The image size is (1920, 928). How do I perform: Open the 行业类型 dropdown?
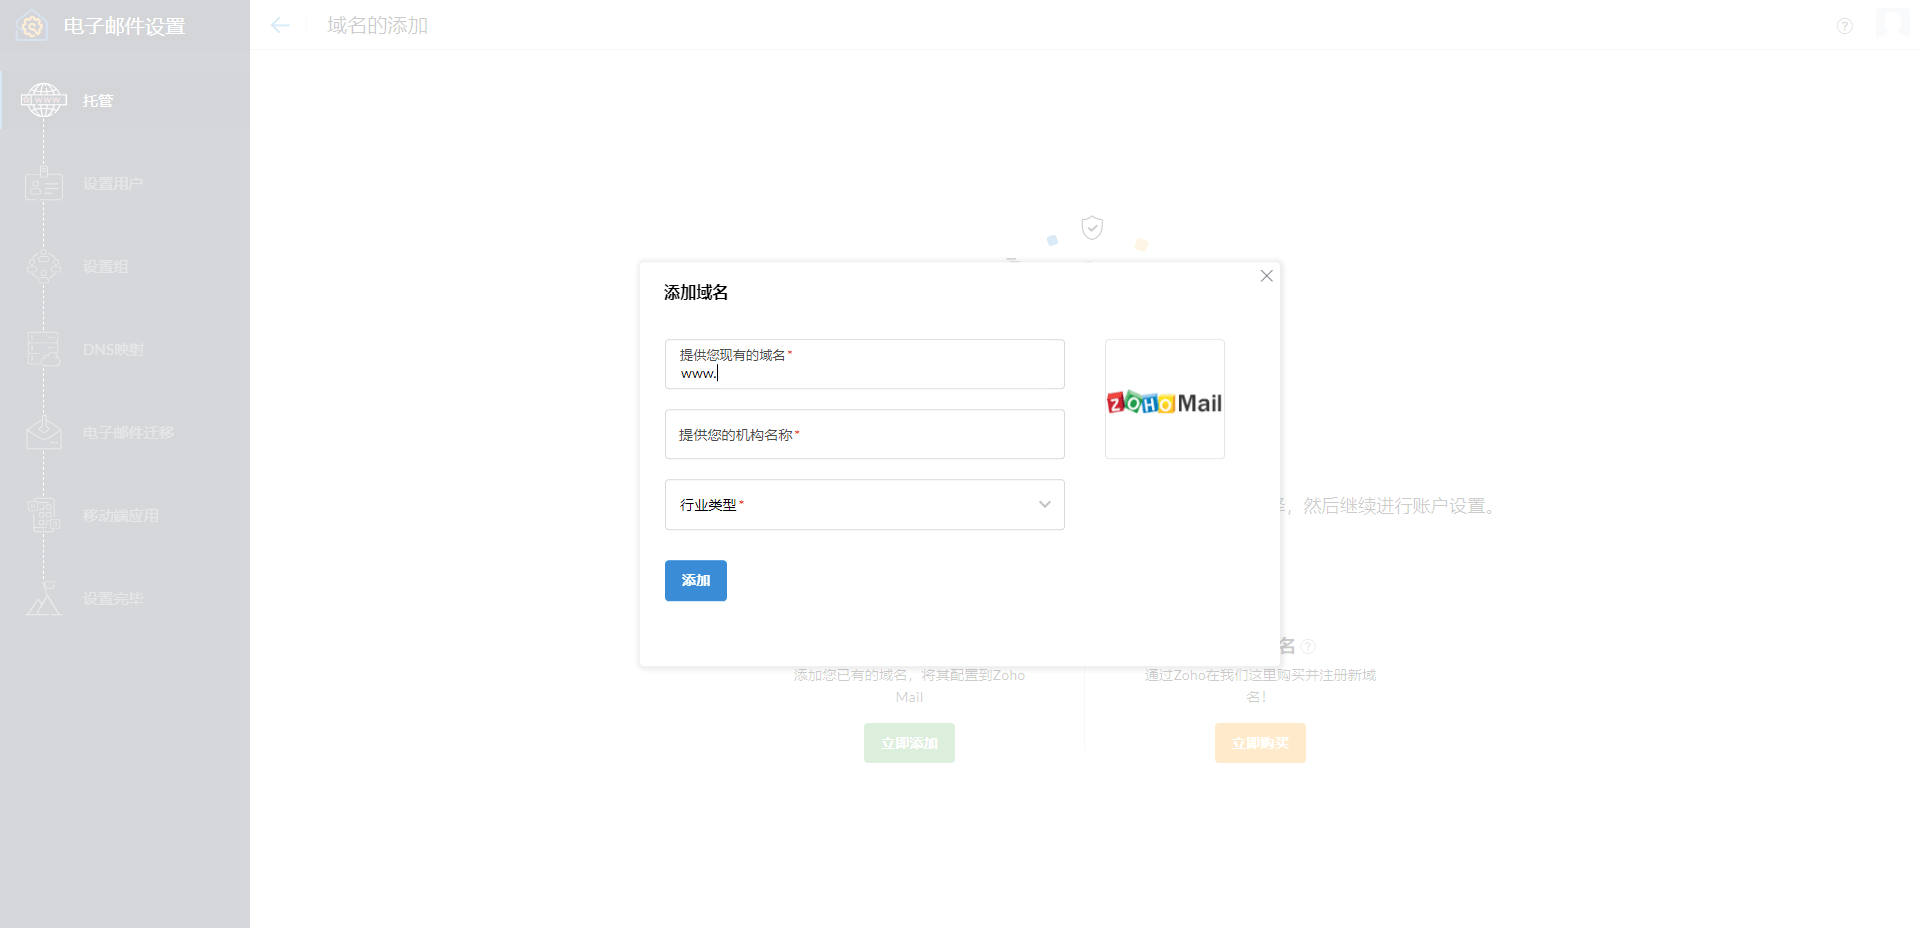(864, 504)
